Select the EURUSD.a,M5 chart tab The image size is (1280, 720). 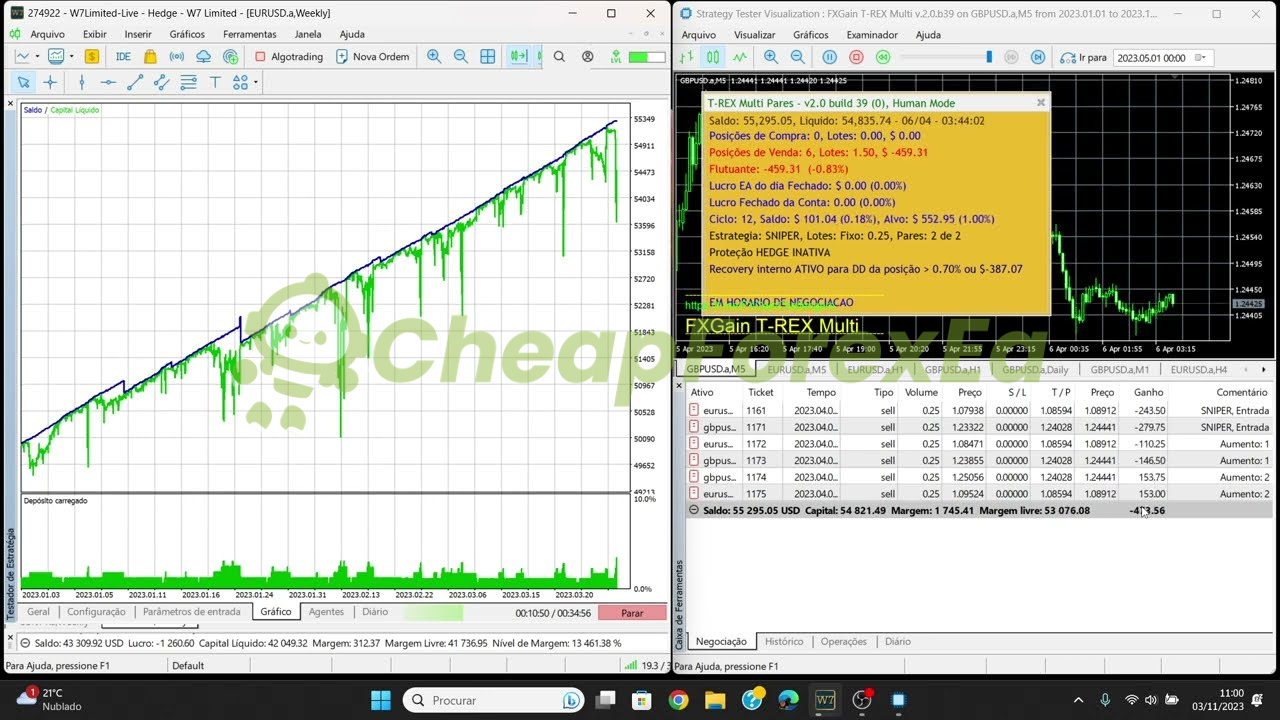tap(797, 369)
